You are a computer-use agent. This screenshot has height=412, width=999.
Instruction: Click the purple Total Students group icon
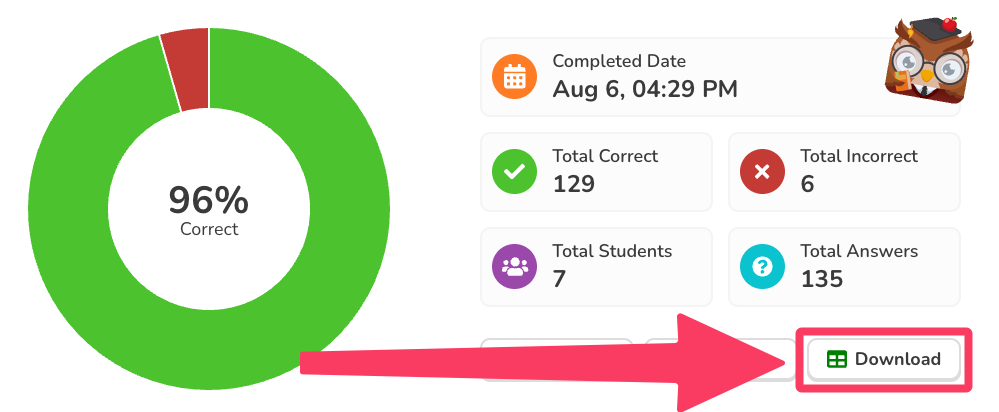(515, 267)
